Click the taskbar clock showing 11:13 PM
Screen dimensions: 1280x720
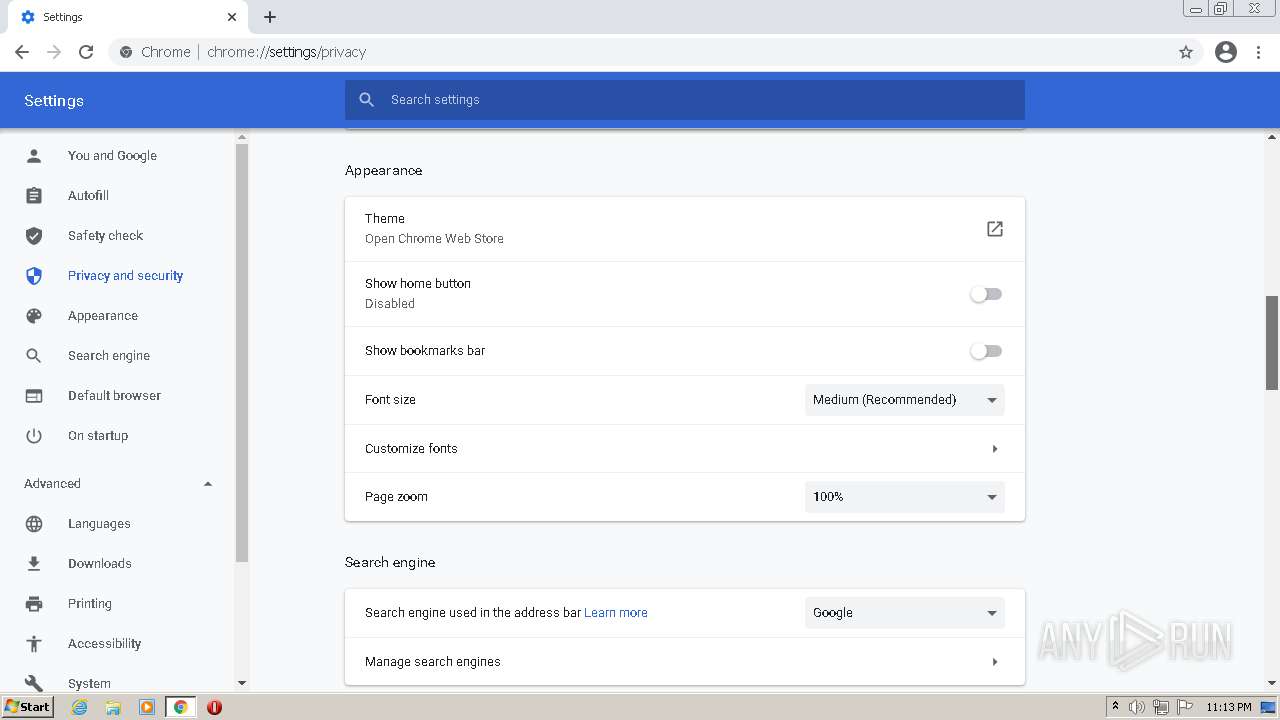[x=1229, y=707]
